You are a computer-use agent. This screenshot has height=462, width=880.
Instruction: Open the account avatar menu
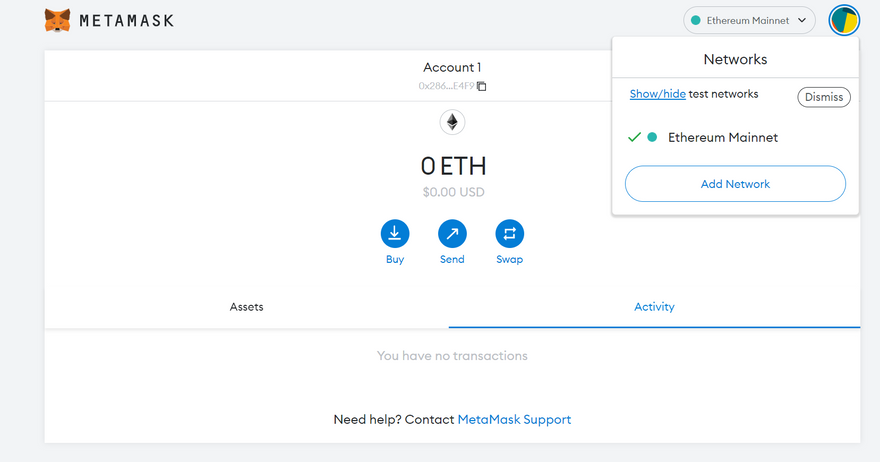[844, 20]
